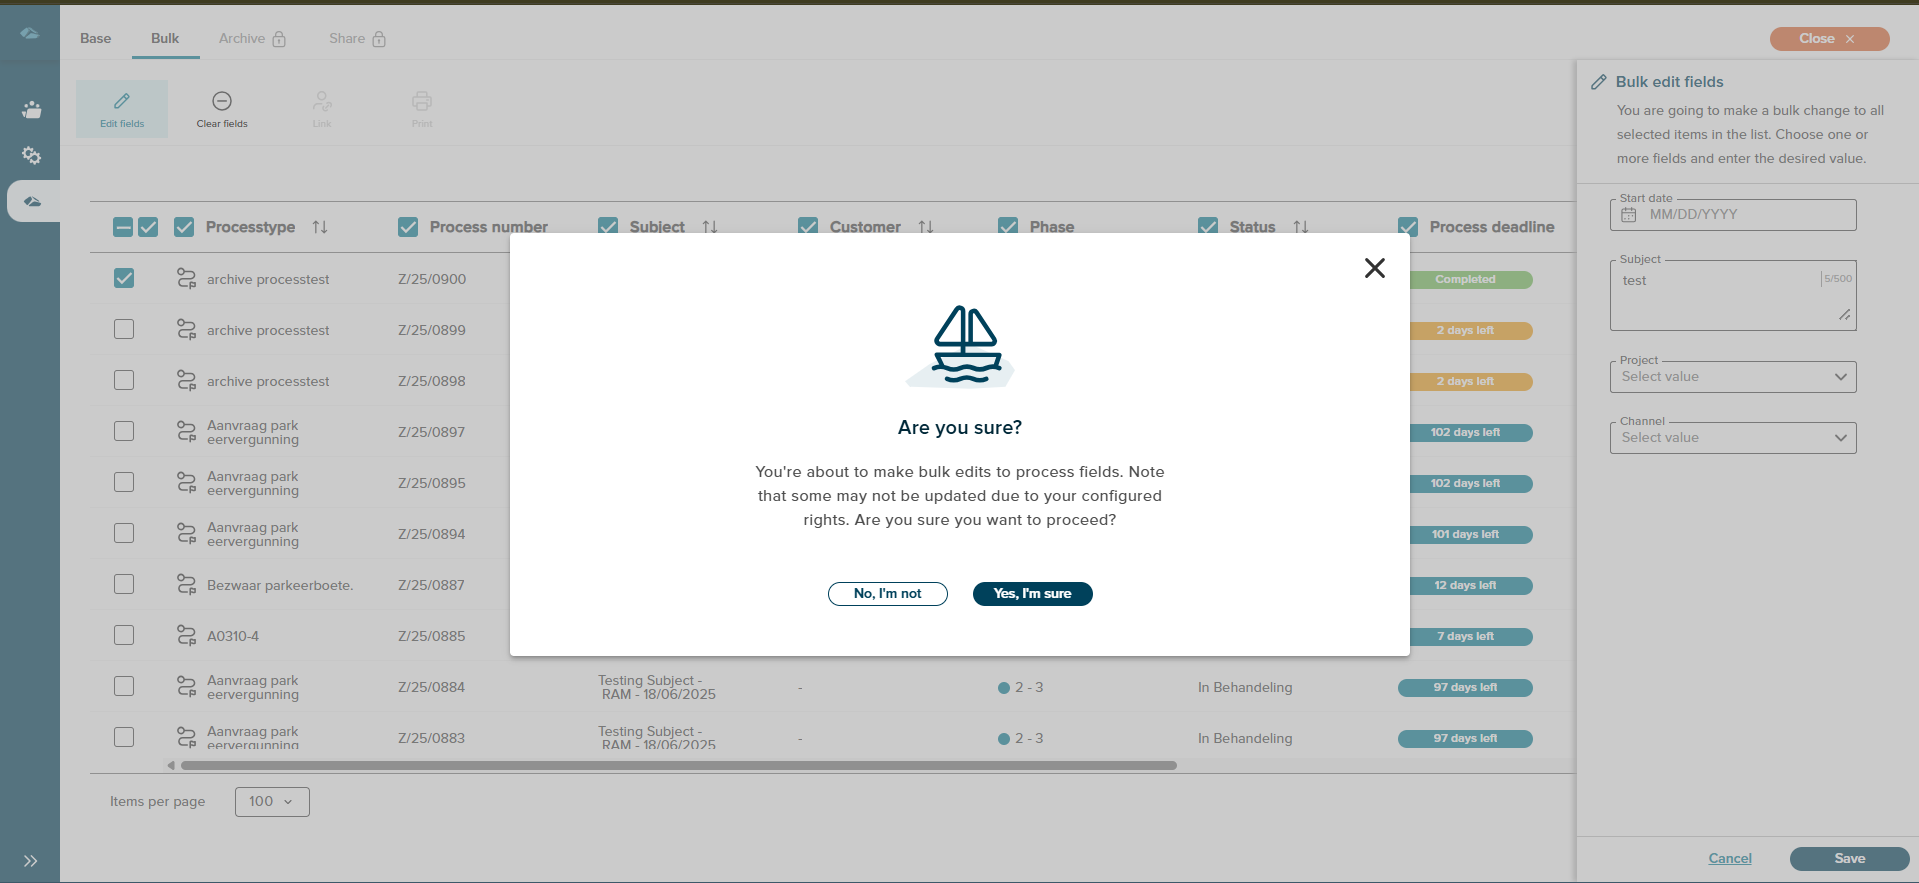Viewport: 1919px width, 883px height.
Task: Check row Z/25/0895 checkbox
Action: coord(124,482)
